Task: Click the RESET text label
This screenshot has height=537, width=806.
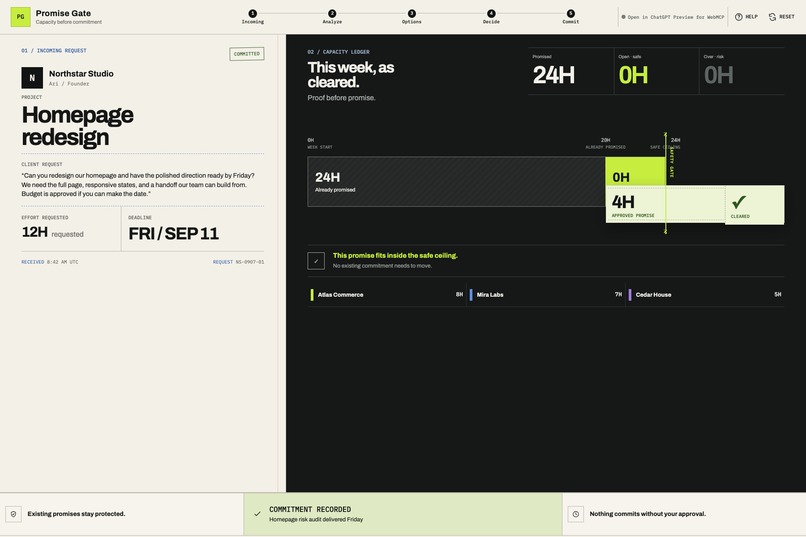Action: pyautogui.click(x=786, y=17)
